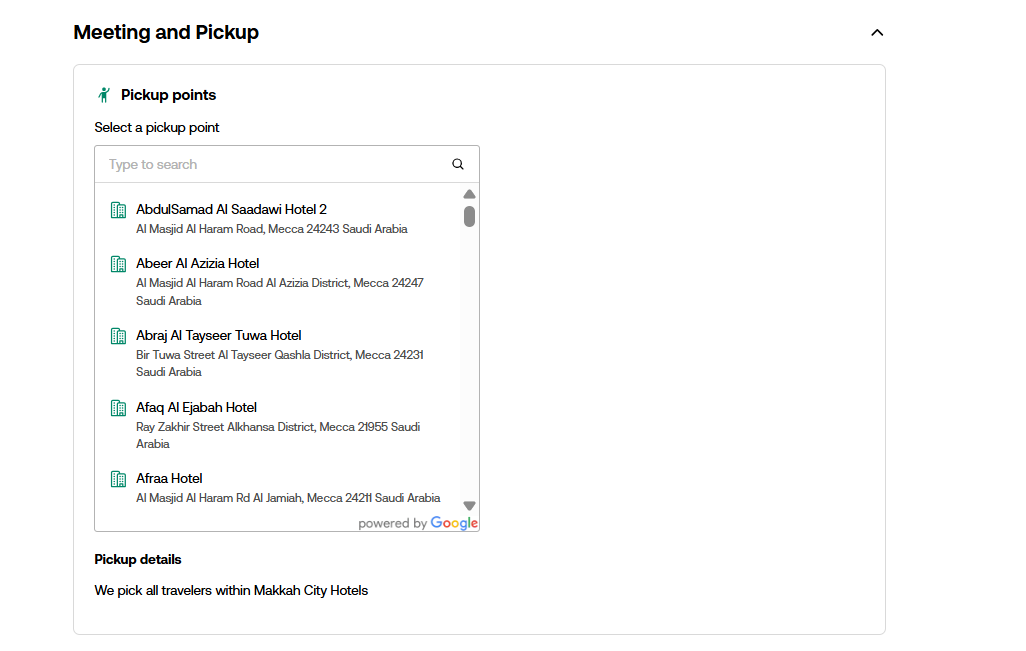Click building icon beside Afraa Hotel
1026x651 pixels.
(x=118, y=479)
